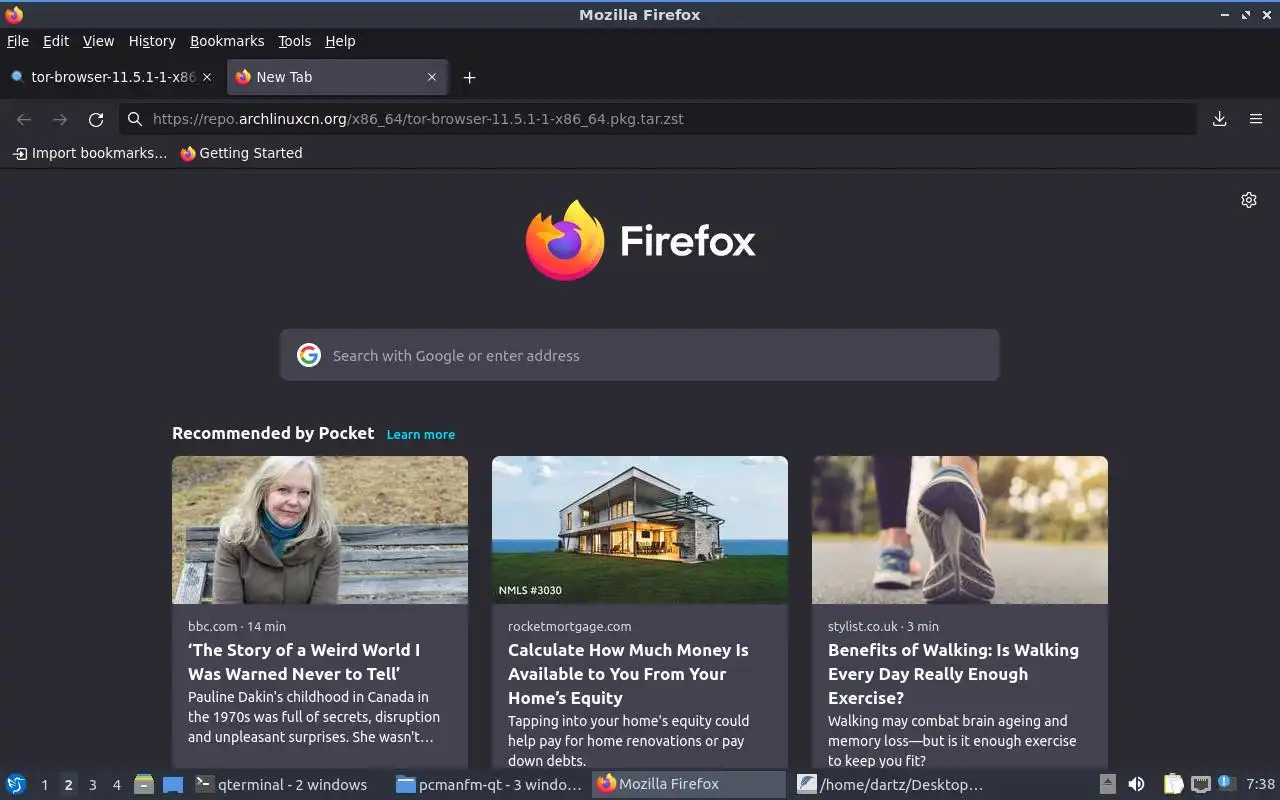Open the Help menu
The height and width of the screenshot is (800, 1280).
point(340,41)
